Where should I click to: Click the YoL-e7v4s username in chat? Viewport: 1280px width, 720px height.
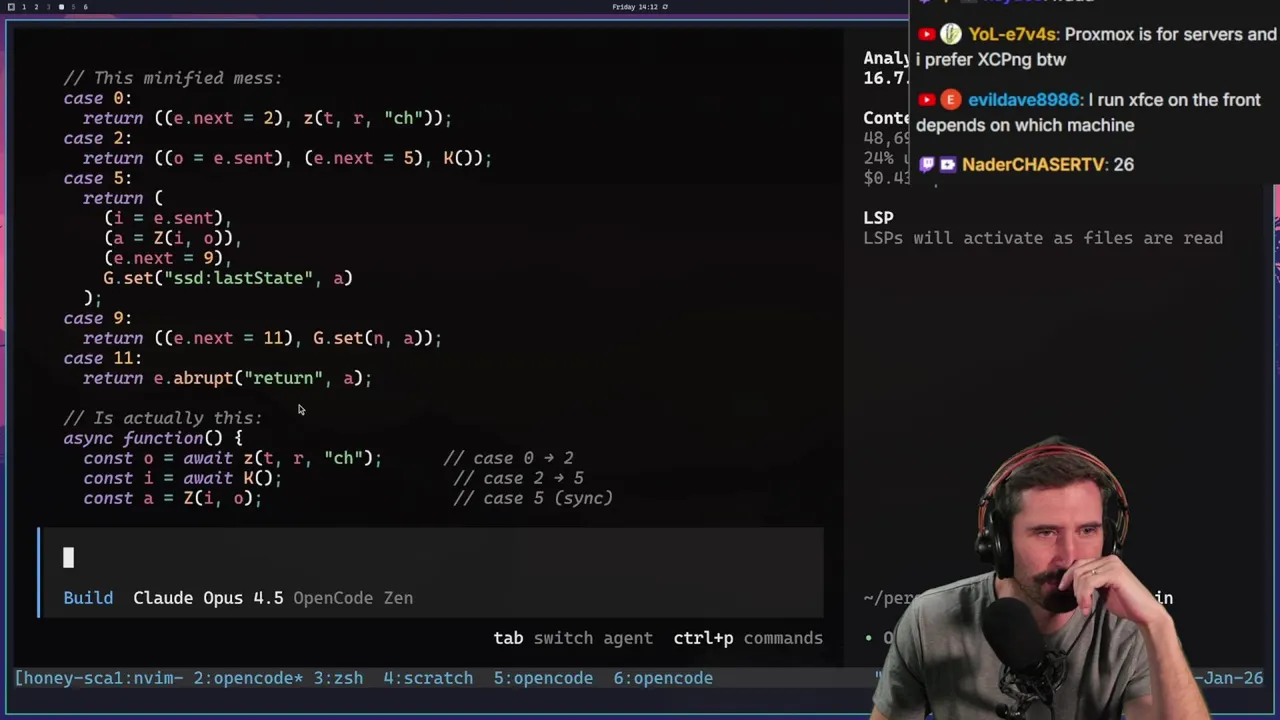point(1013,34)
